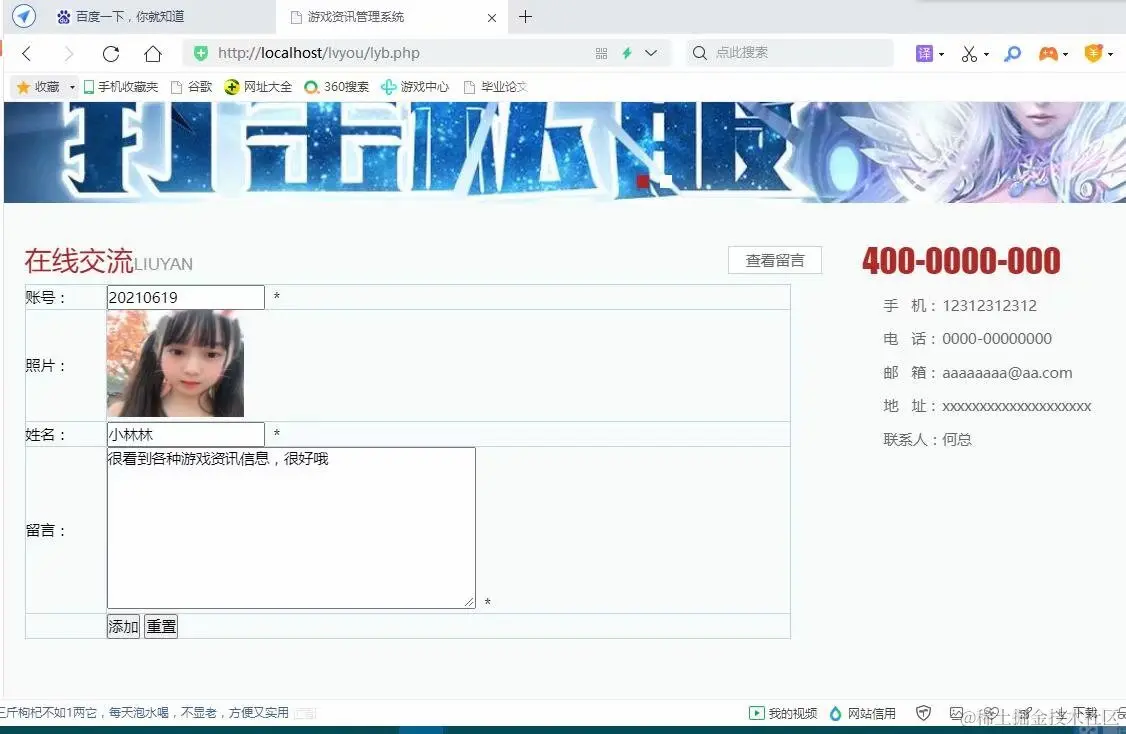Click inside the 留言 message textarea

(x=291, y=528)
